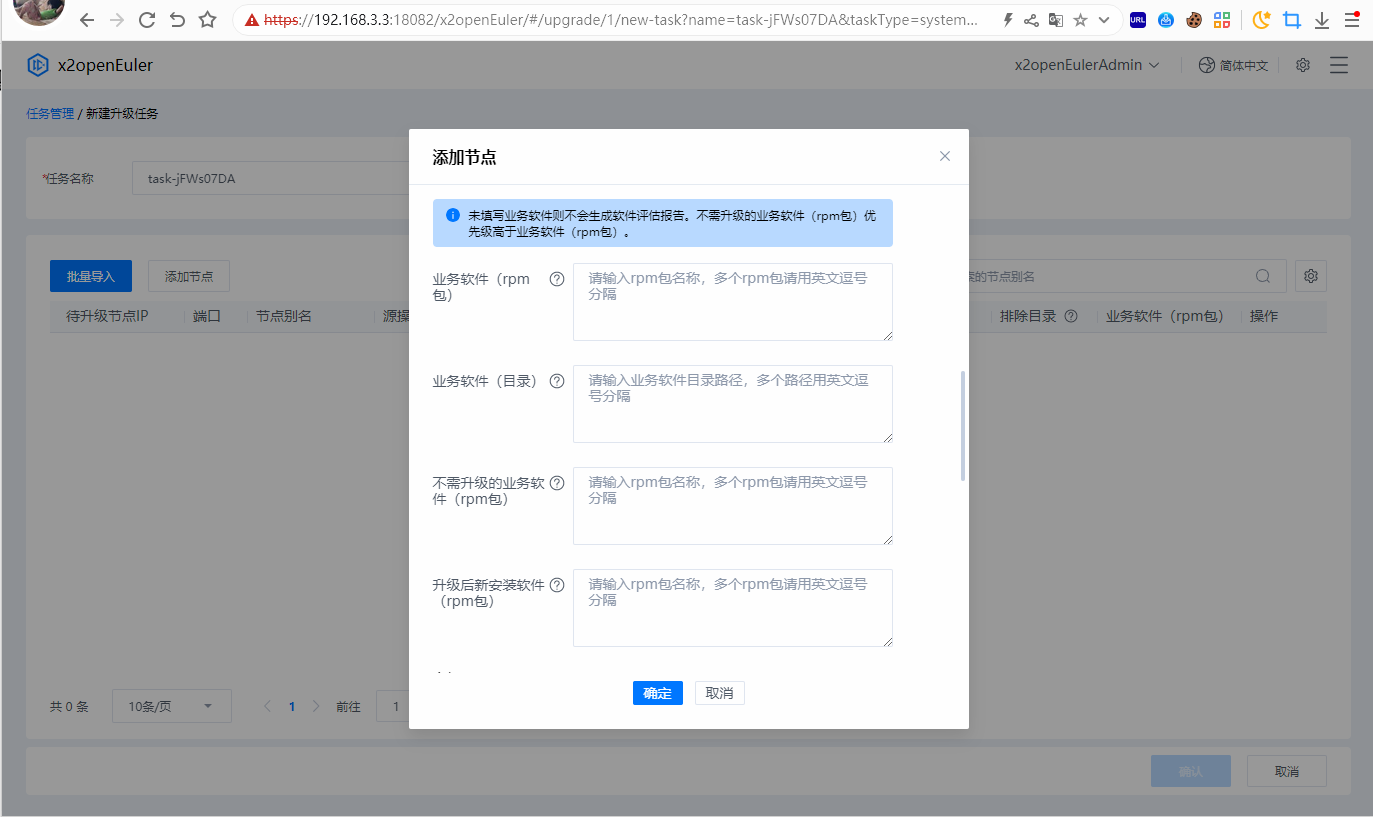
Task: Click the 待升级节点IP column header
Action: (107, 316)
